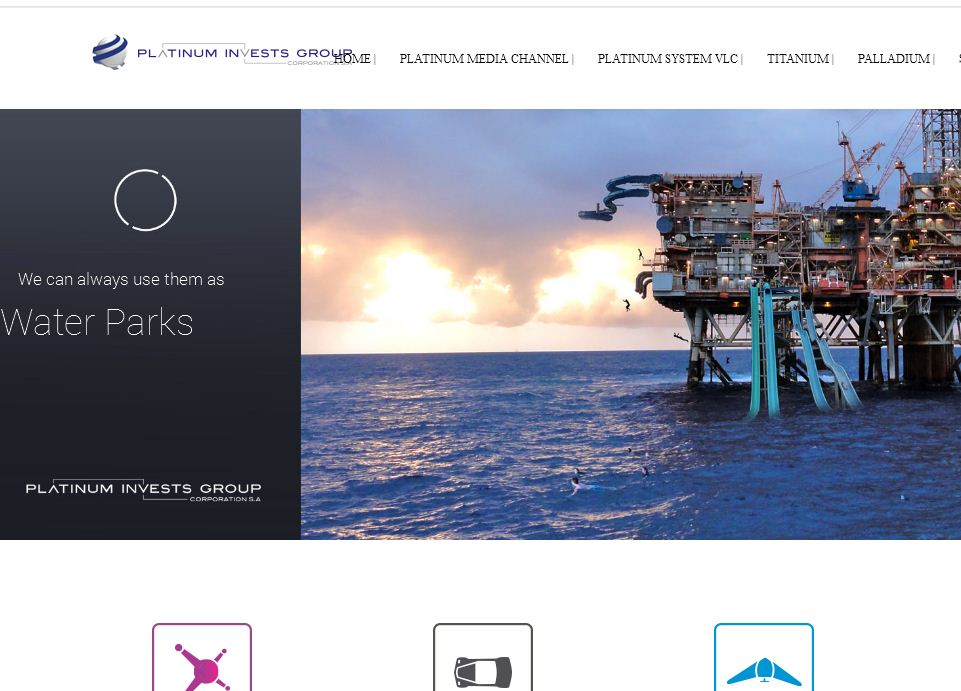Click the white Platinum Invests Group slider logo
The image size is (961, 691).
coord(143,490)
